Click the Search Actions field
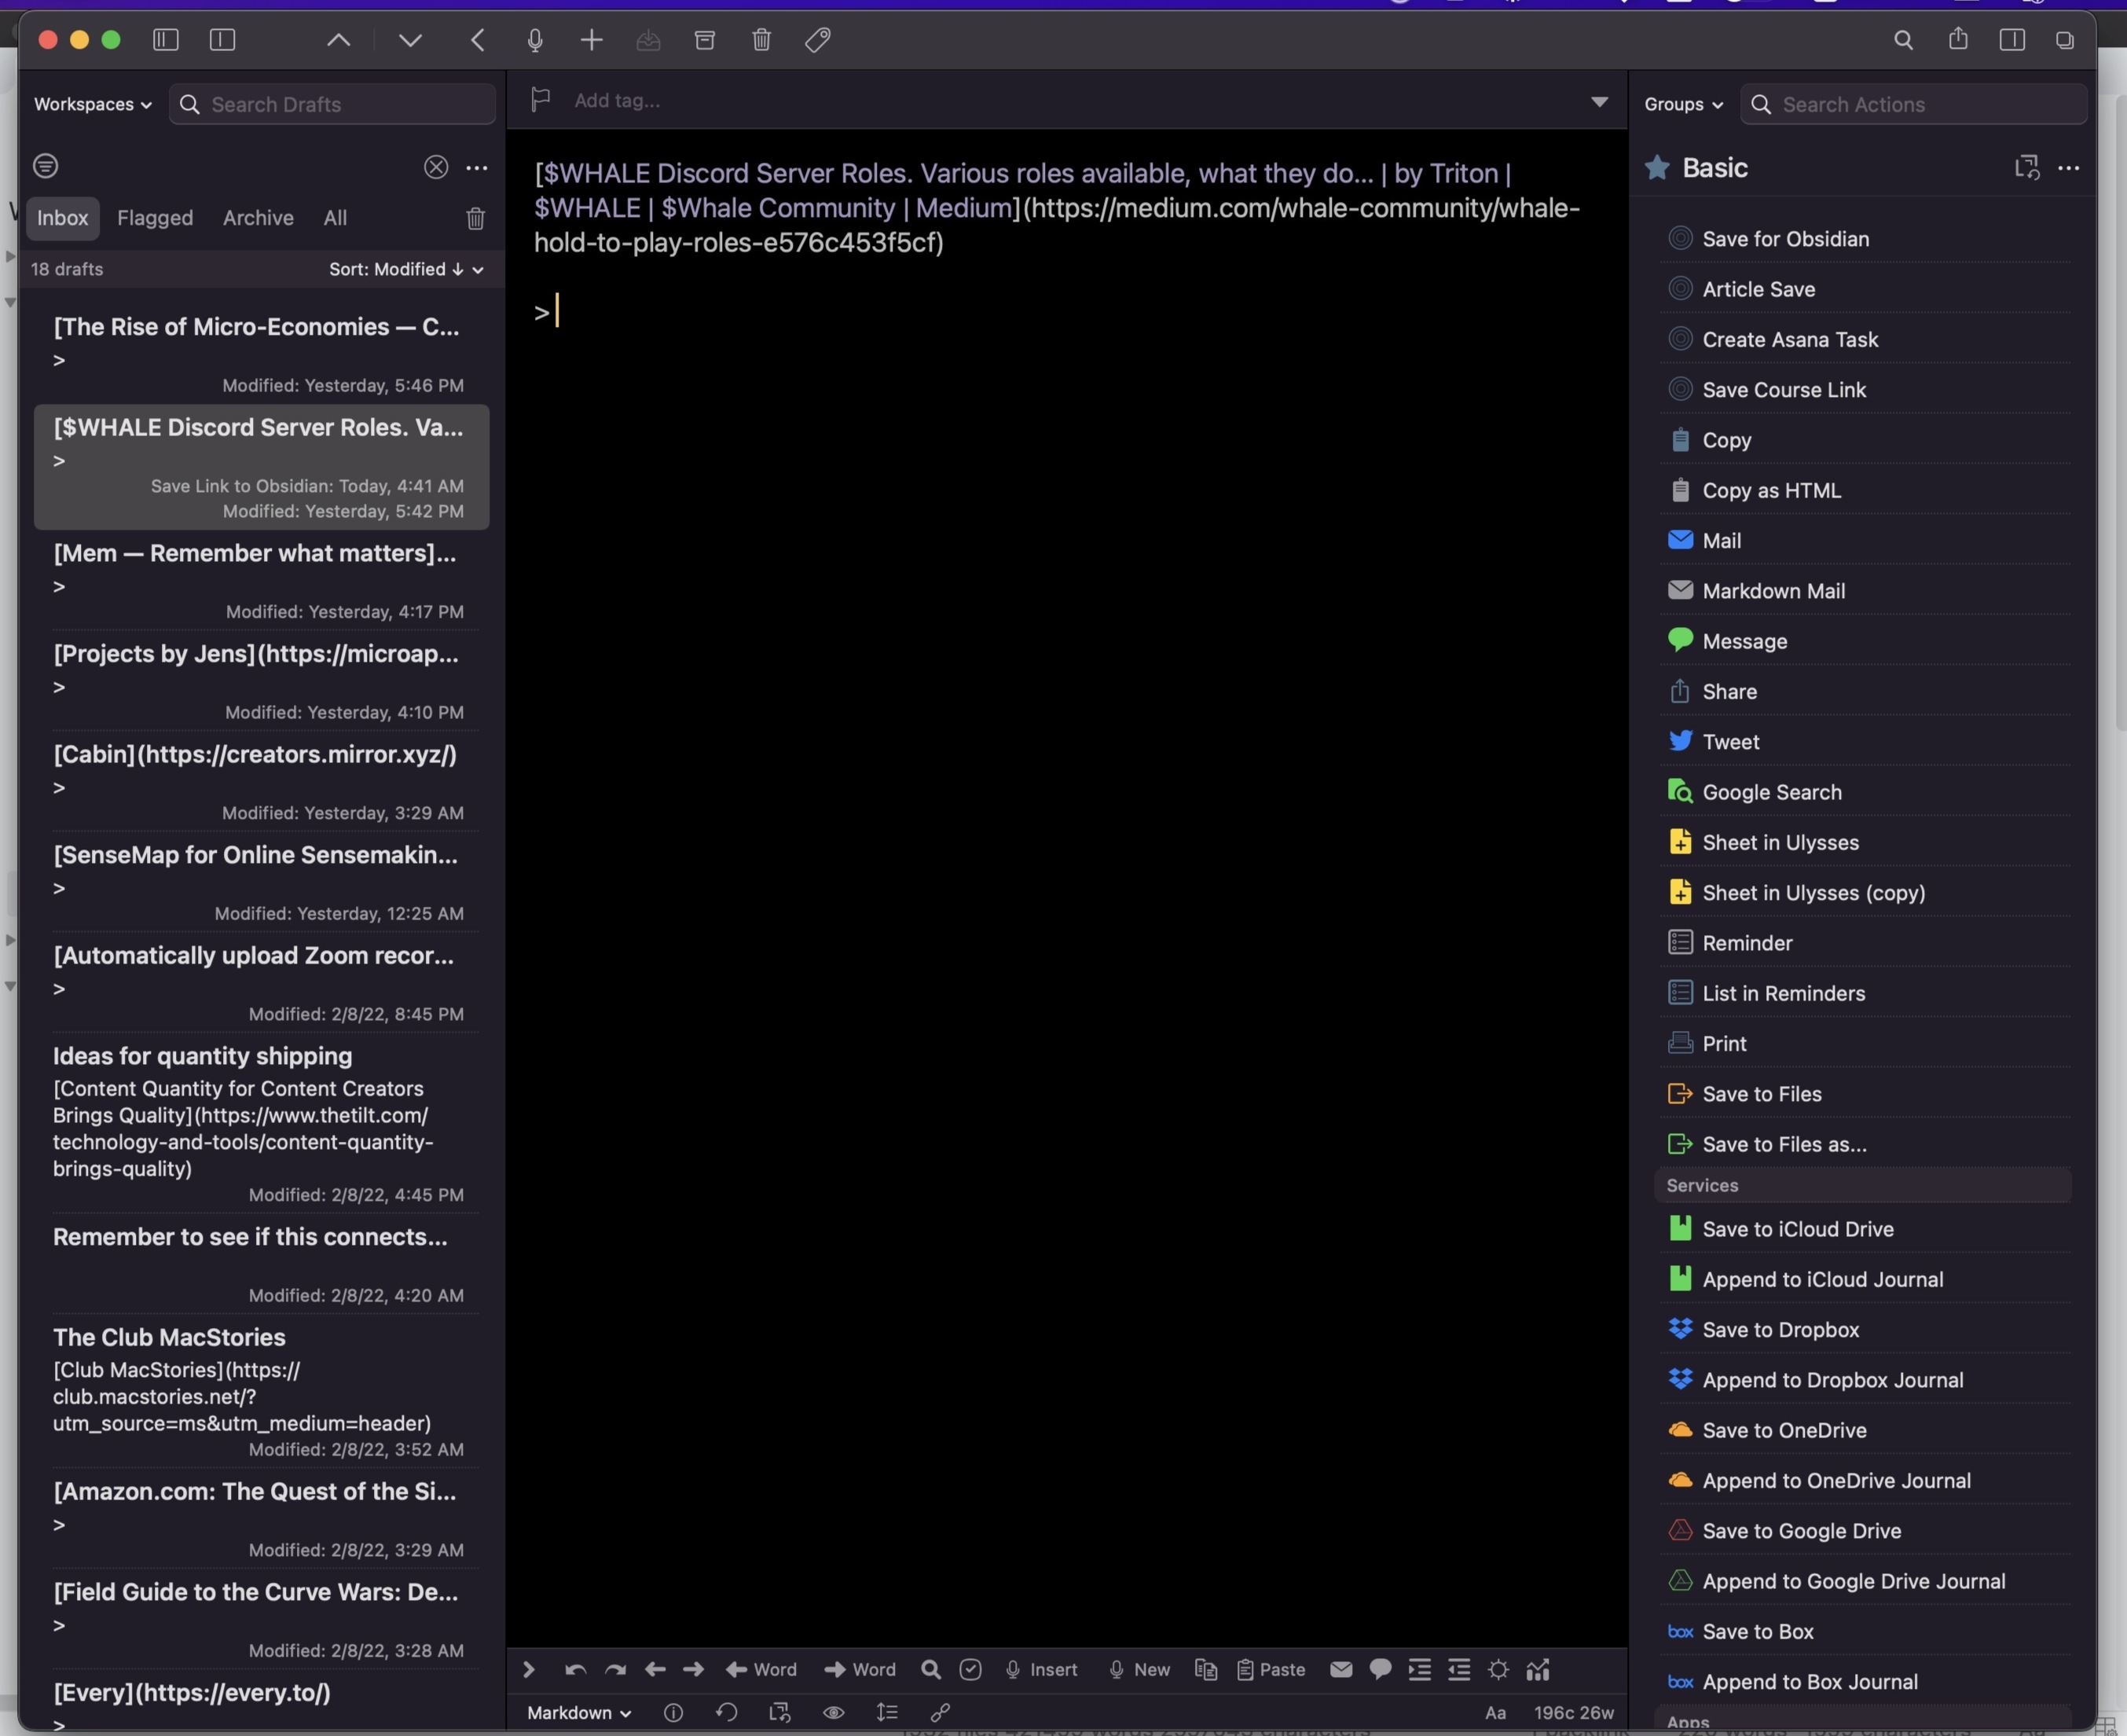This screenshot has width=2127, height=1736. click(1913, 104)
